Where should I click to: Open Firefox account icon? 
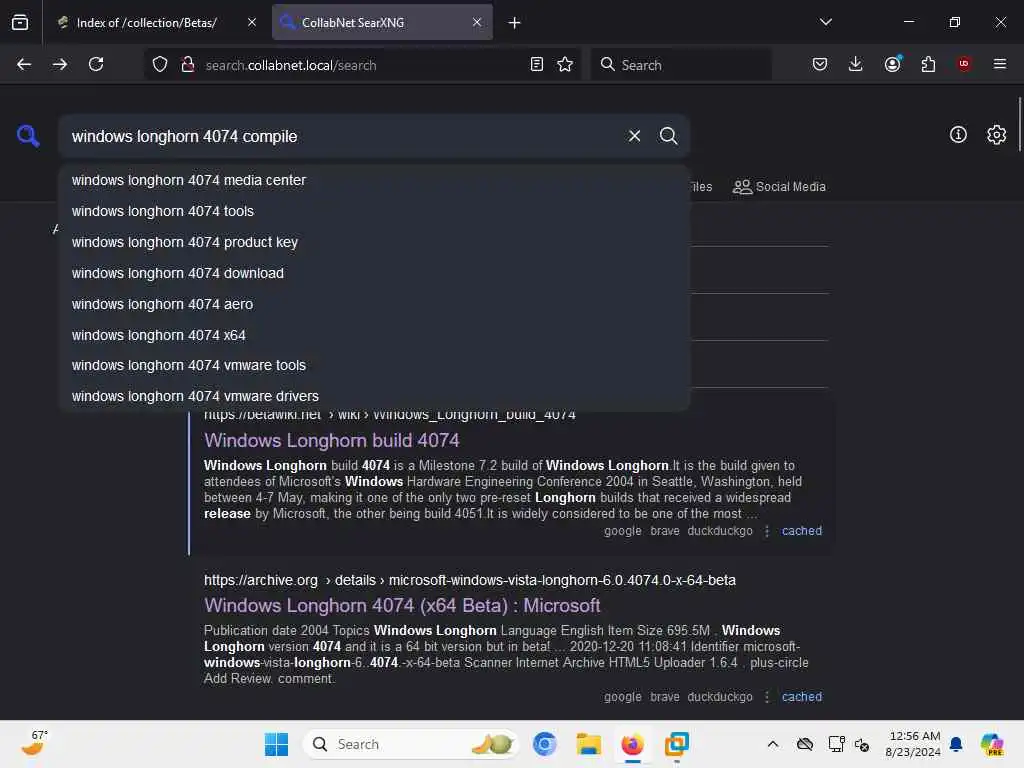pos(892,64)
